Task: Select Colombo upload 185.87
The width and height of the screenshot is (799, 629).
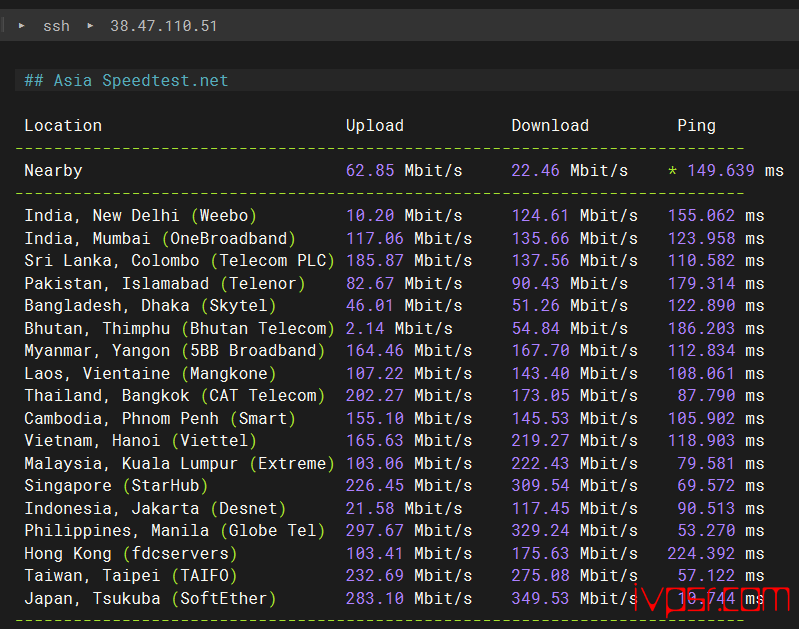Action: click(375, 260)
